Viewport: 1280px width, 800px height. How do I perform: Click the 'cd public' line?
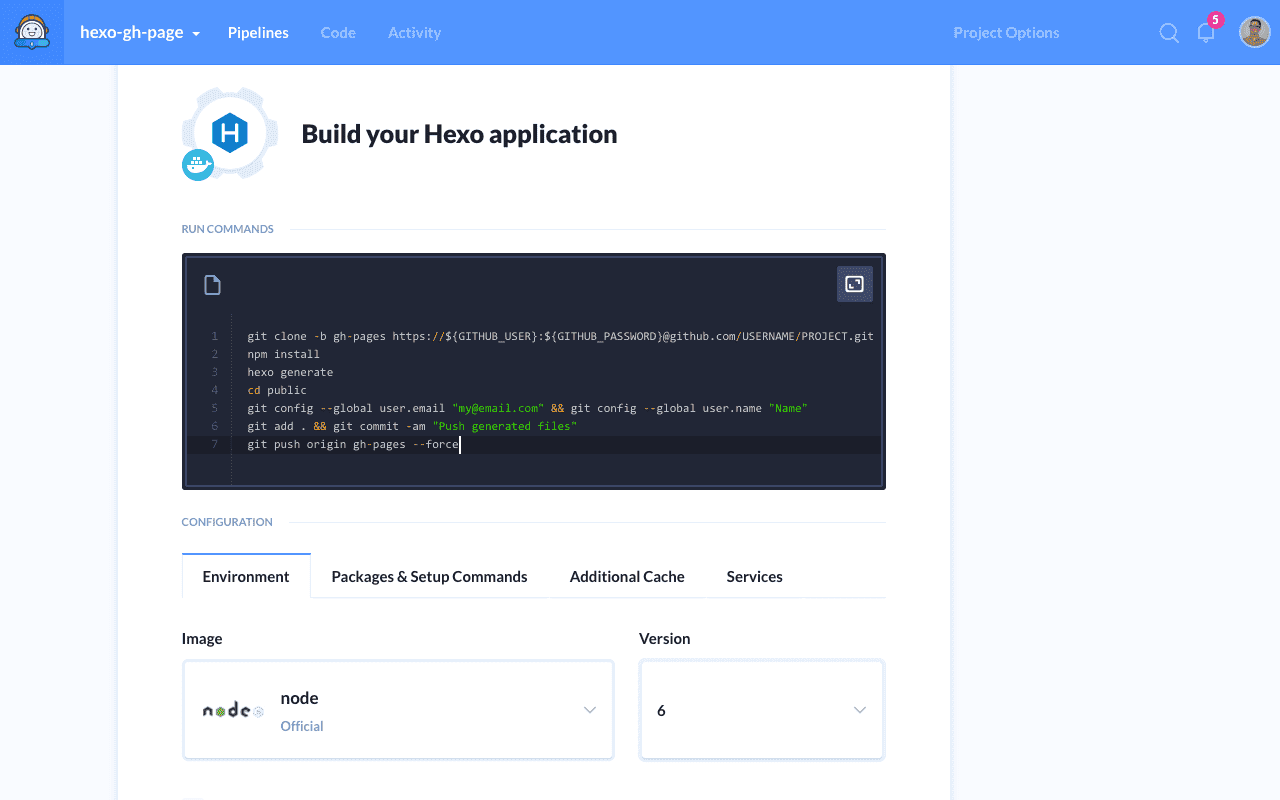[x=277, y=390]
